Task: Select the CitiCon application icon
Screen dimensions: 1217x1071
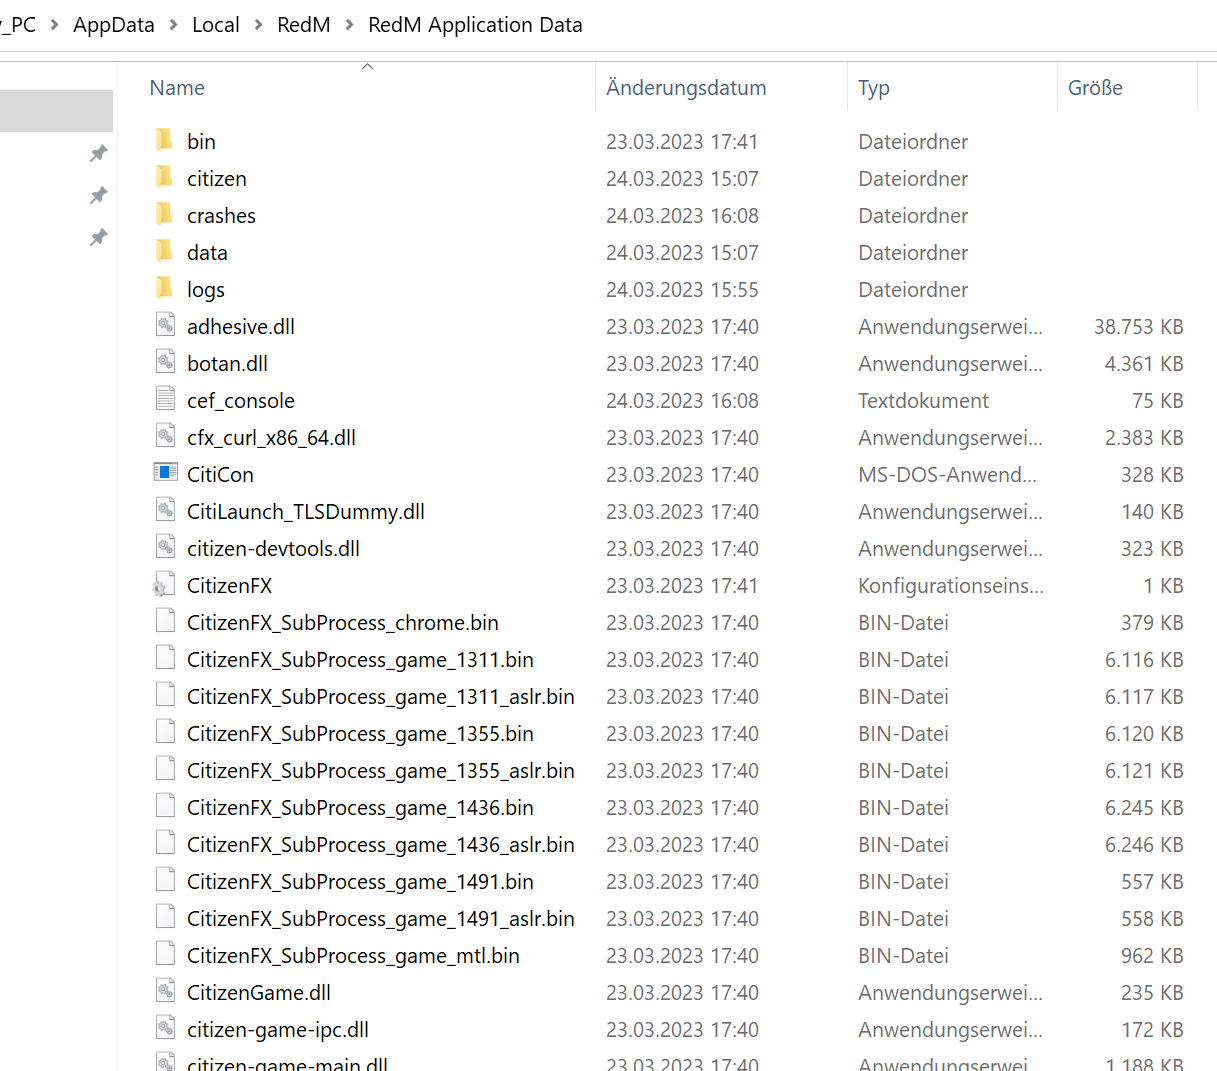Action: click(165, 472)
